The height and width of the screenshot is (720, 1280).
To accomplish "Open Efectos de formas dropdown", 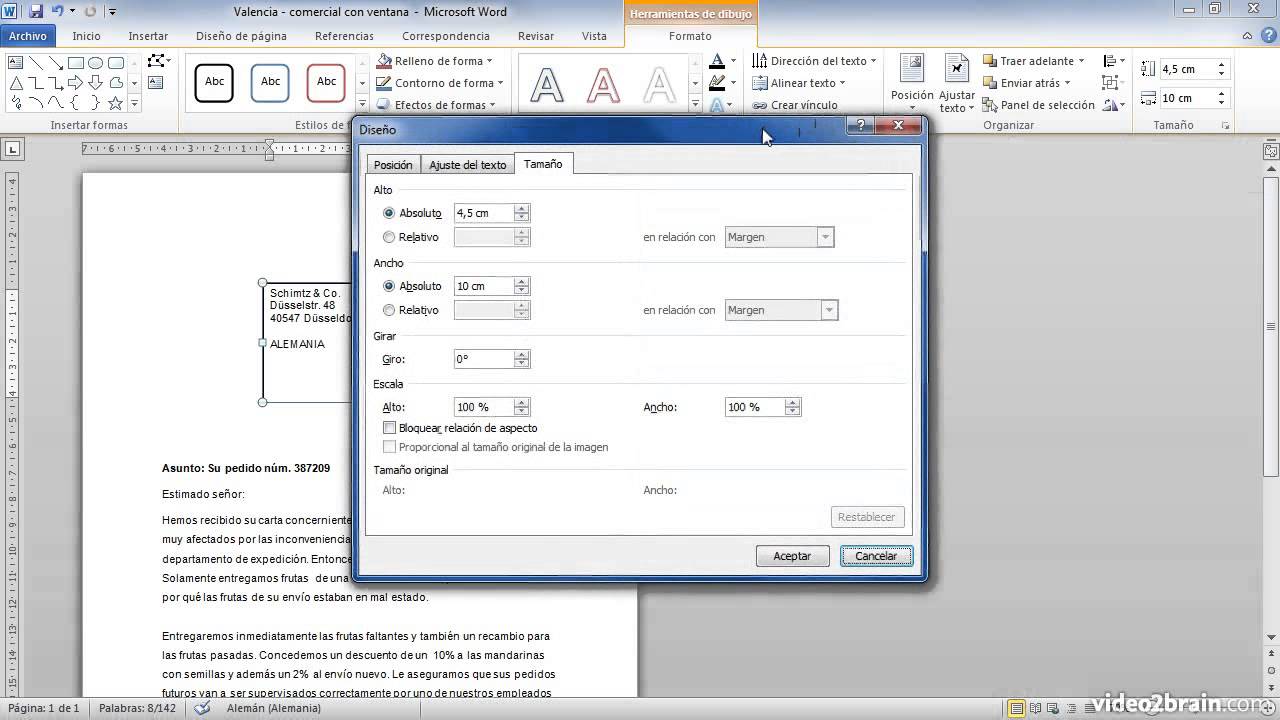I will 437,105.
